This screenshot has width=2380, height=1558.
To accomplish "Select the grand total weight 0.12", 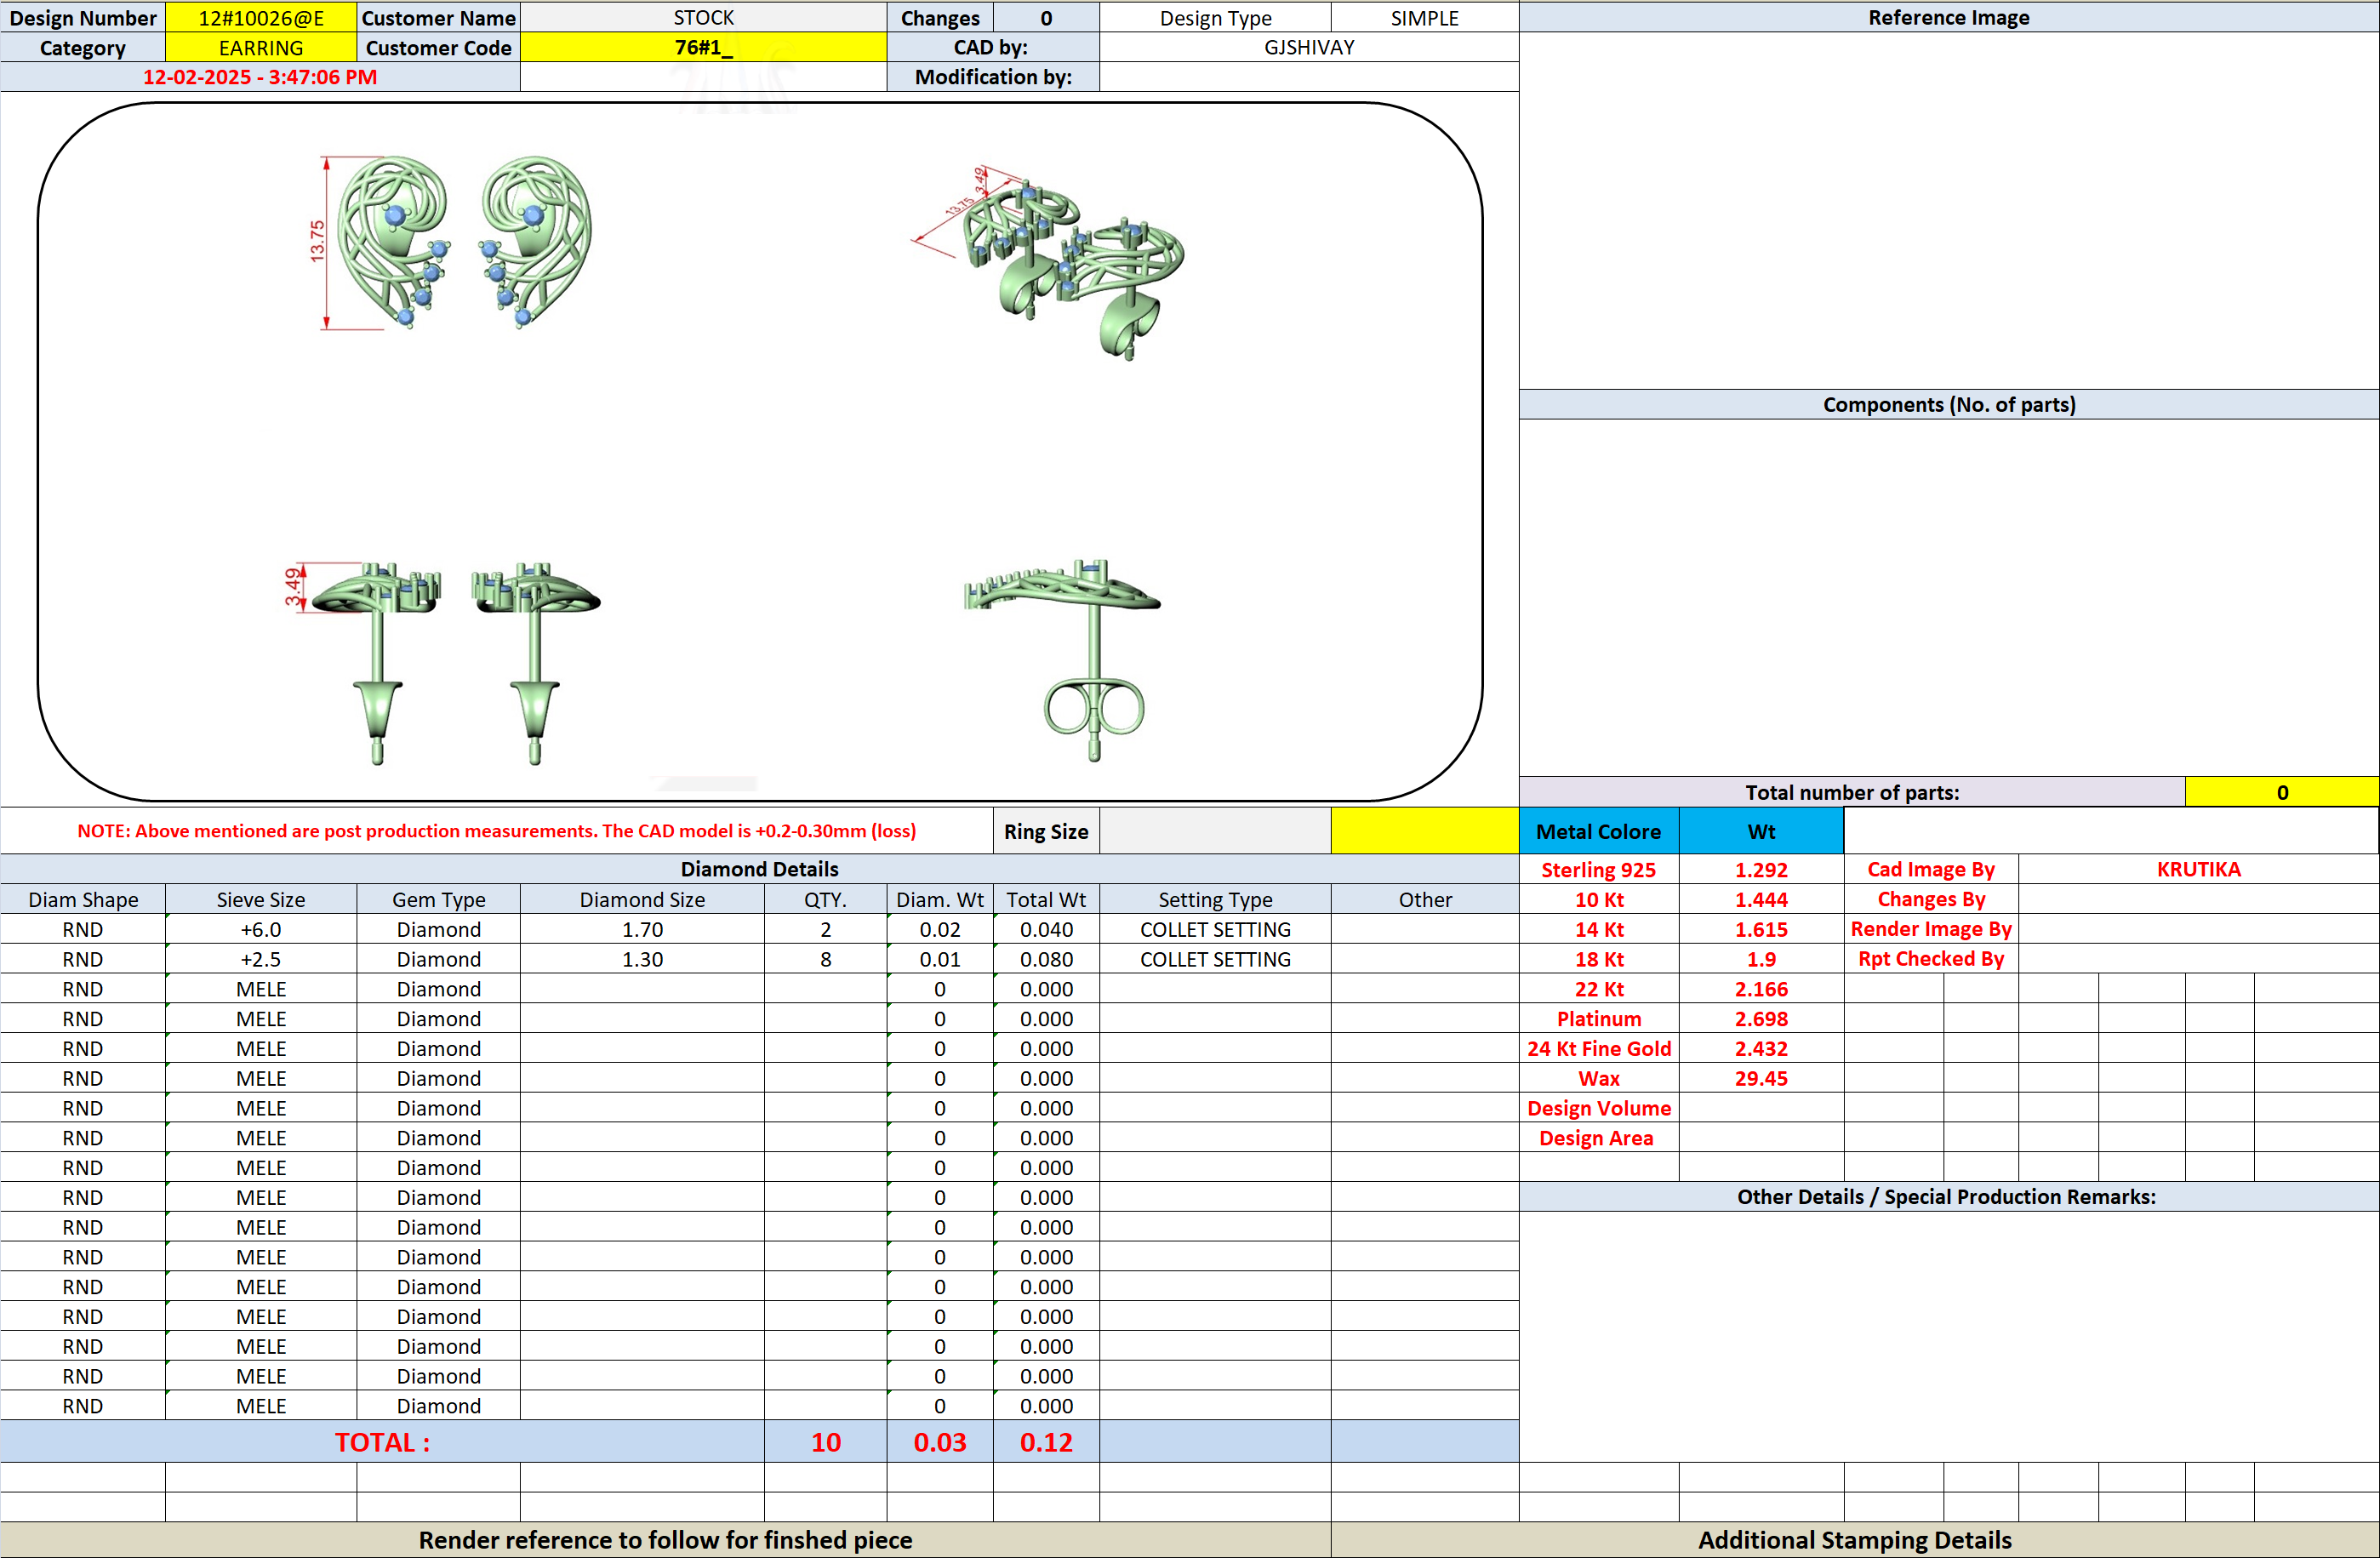I will click(1046, 1442).
